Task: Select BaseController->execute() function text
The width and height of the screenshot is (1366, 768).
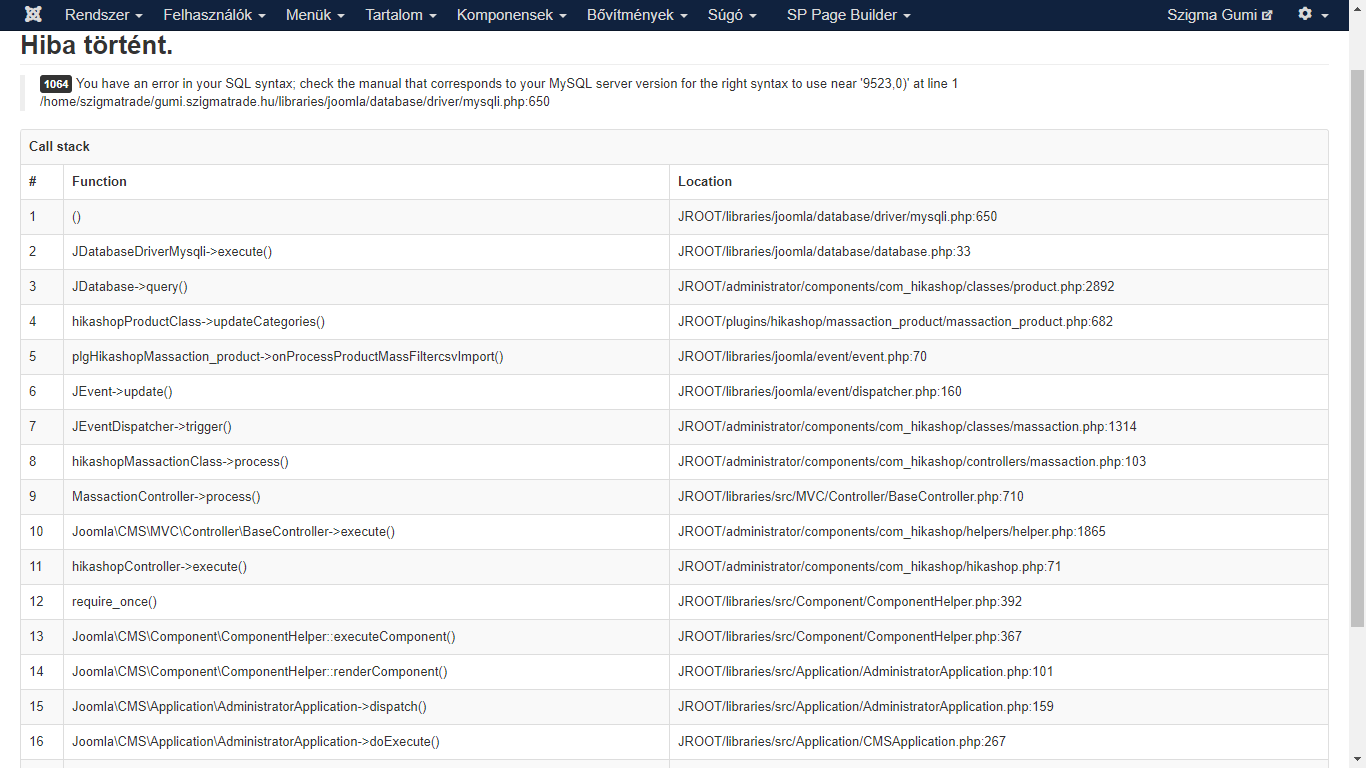Action: click(234, 531)
